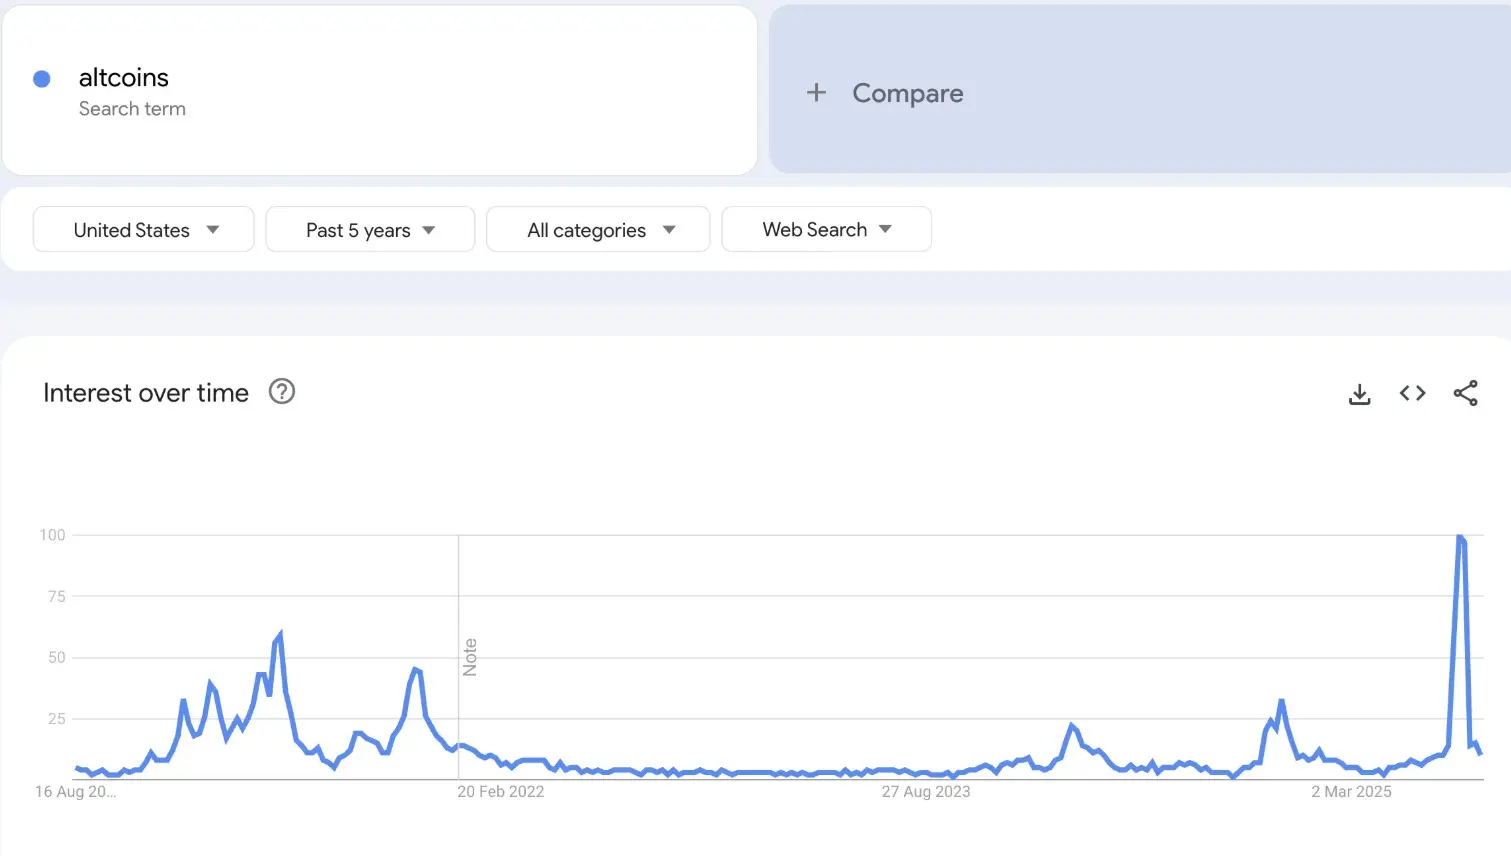Click the Interest over time heading

coord(146,393)
